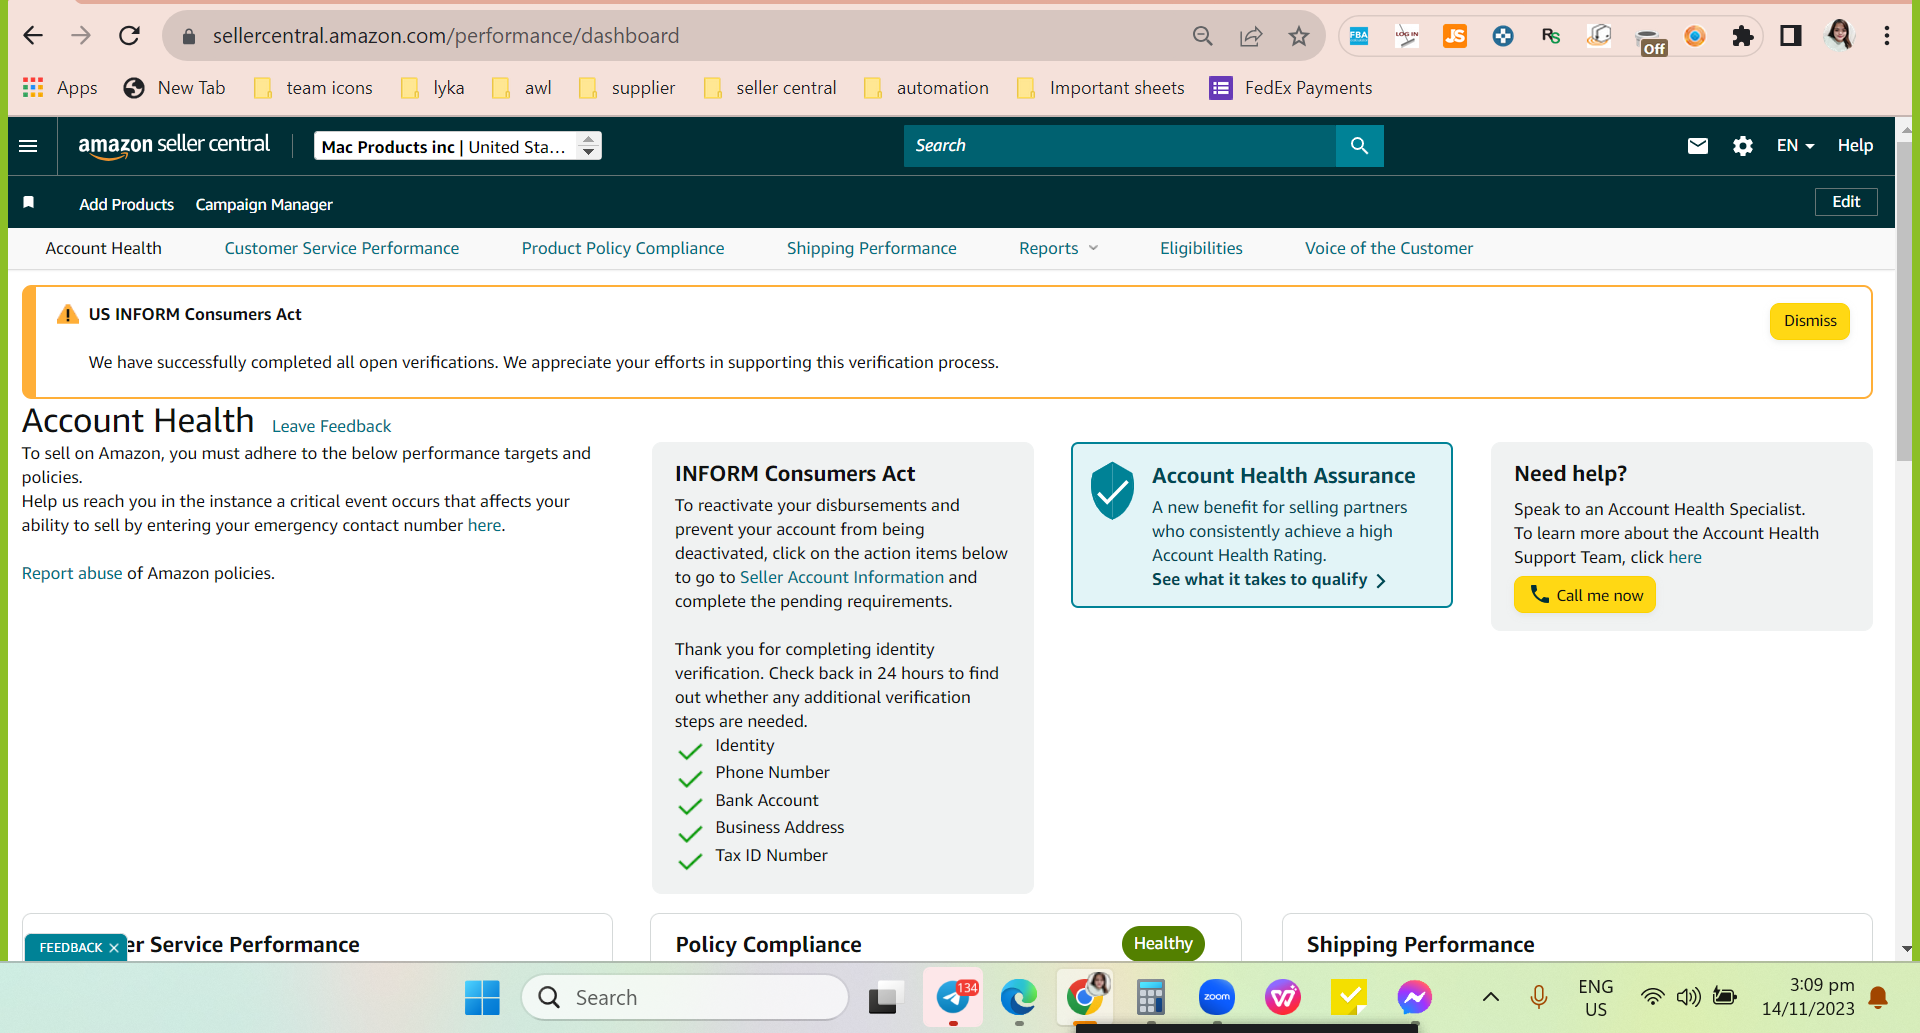
Task: Switch to the Eligibilities tab
Action: point(1201,248)
